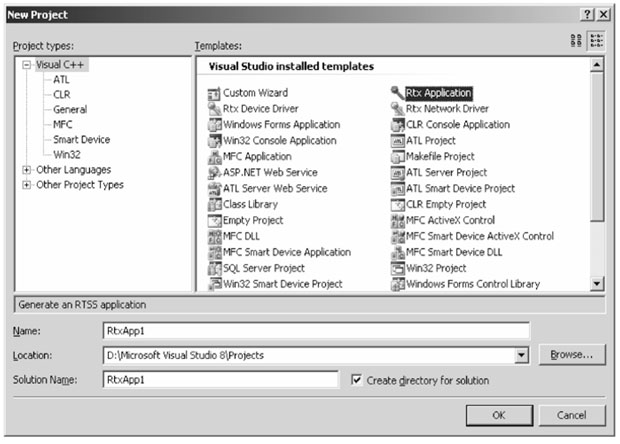Pick the ASP.NET Web Service icon

click(x=214, y=173)
